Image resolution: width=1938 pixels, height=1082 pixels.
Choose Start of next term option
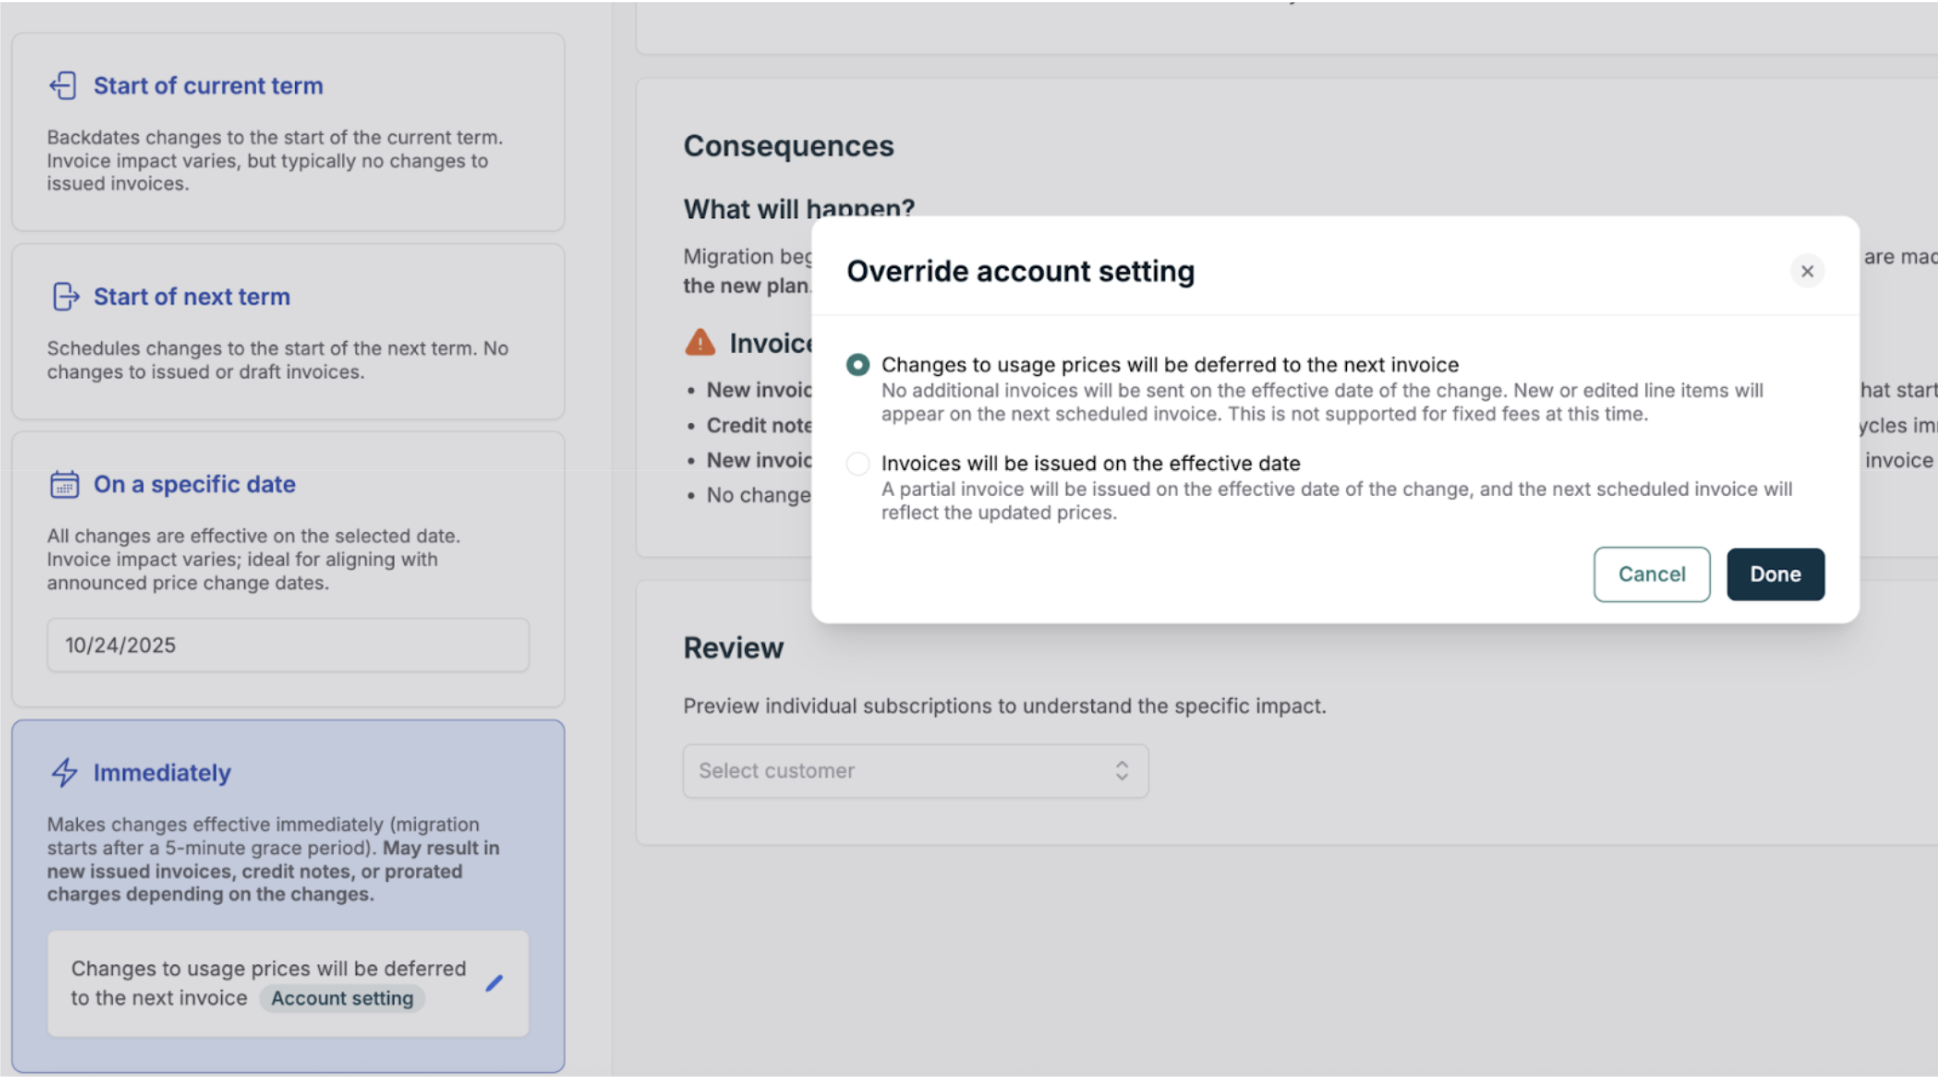point(192,297)
